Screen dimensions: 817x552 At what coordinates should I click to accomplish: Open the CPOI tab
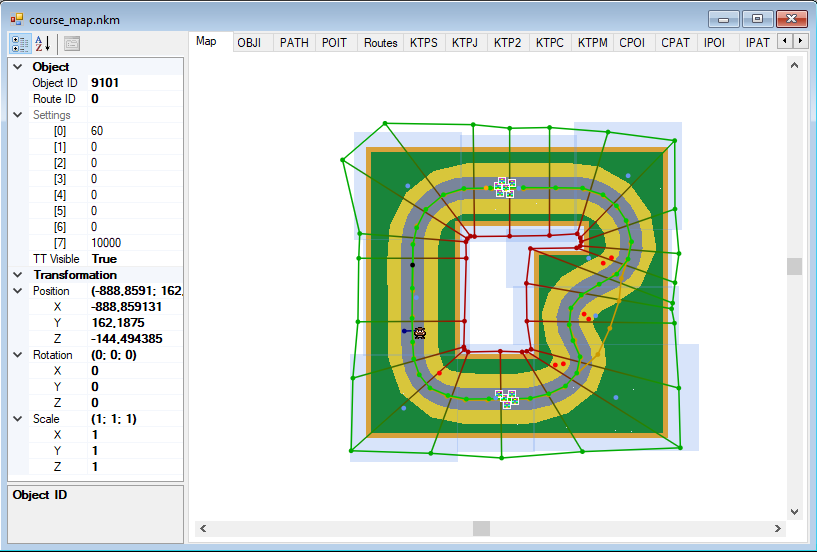click(632, 43)
